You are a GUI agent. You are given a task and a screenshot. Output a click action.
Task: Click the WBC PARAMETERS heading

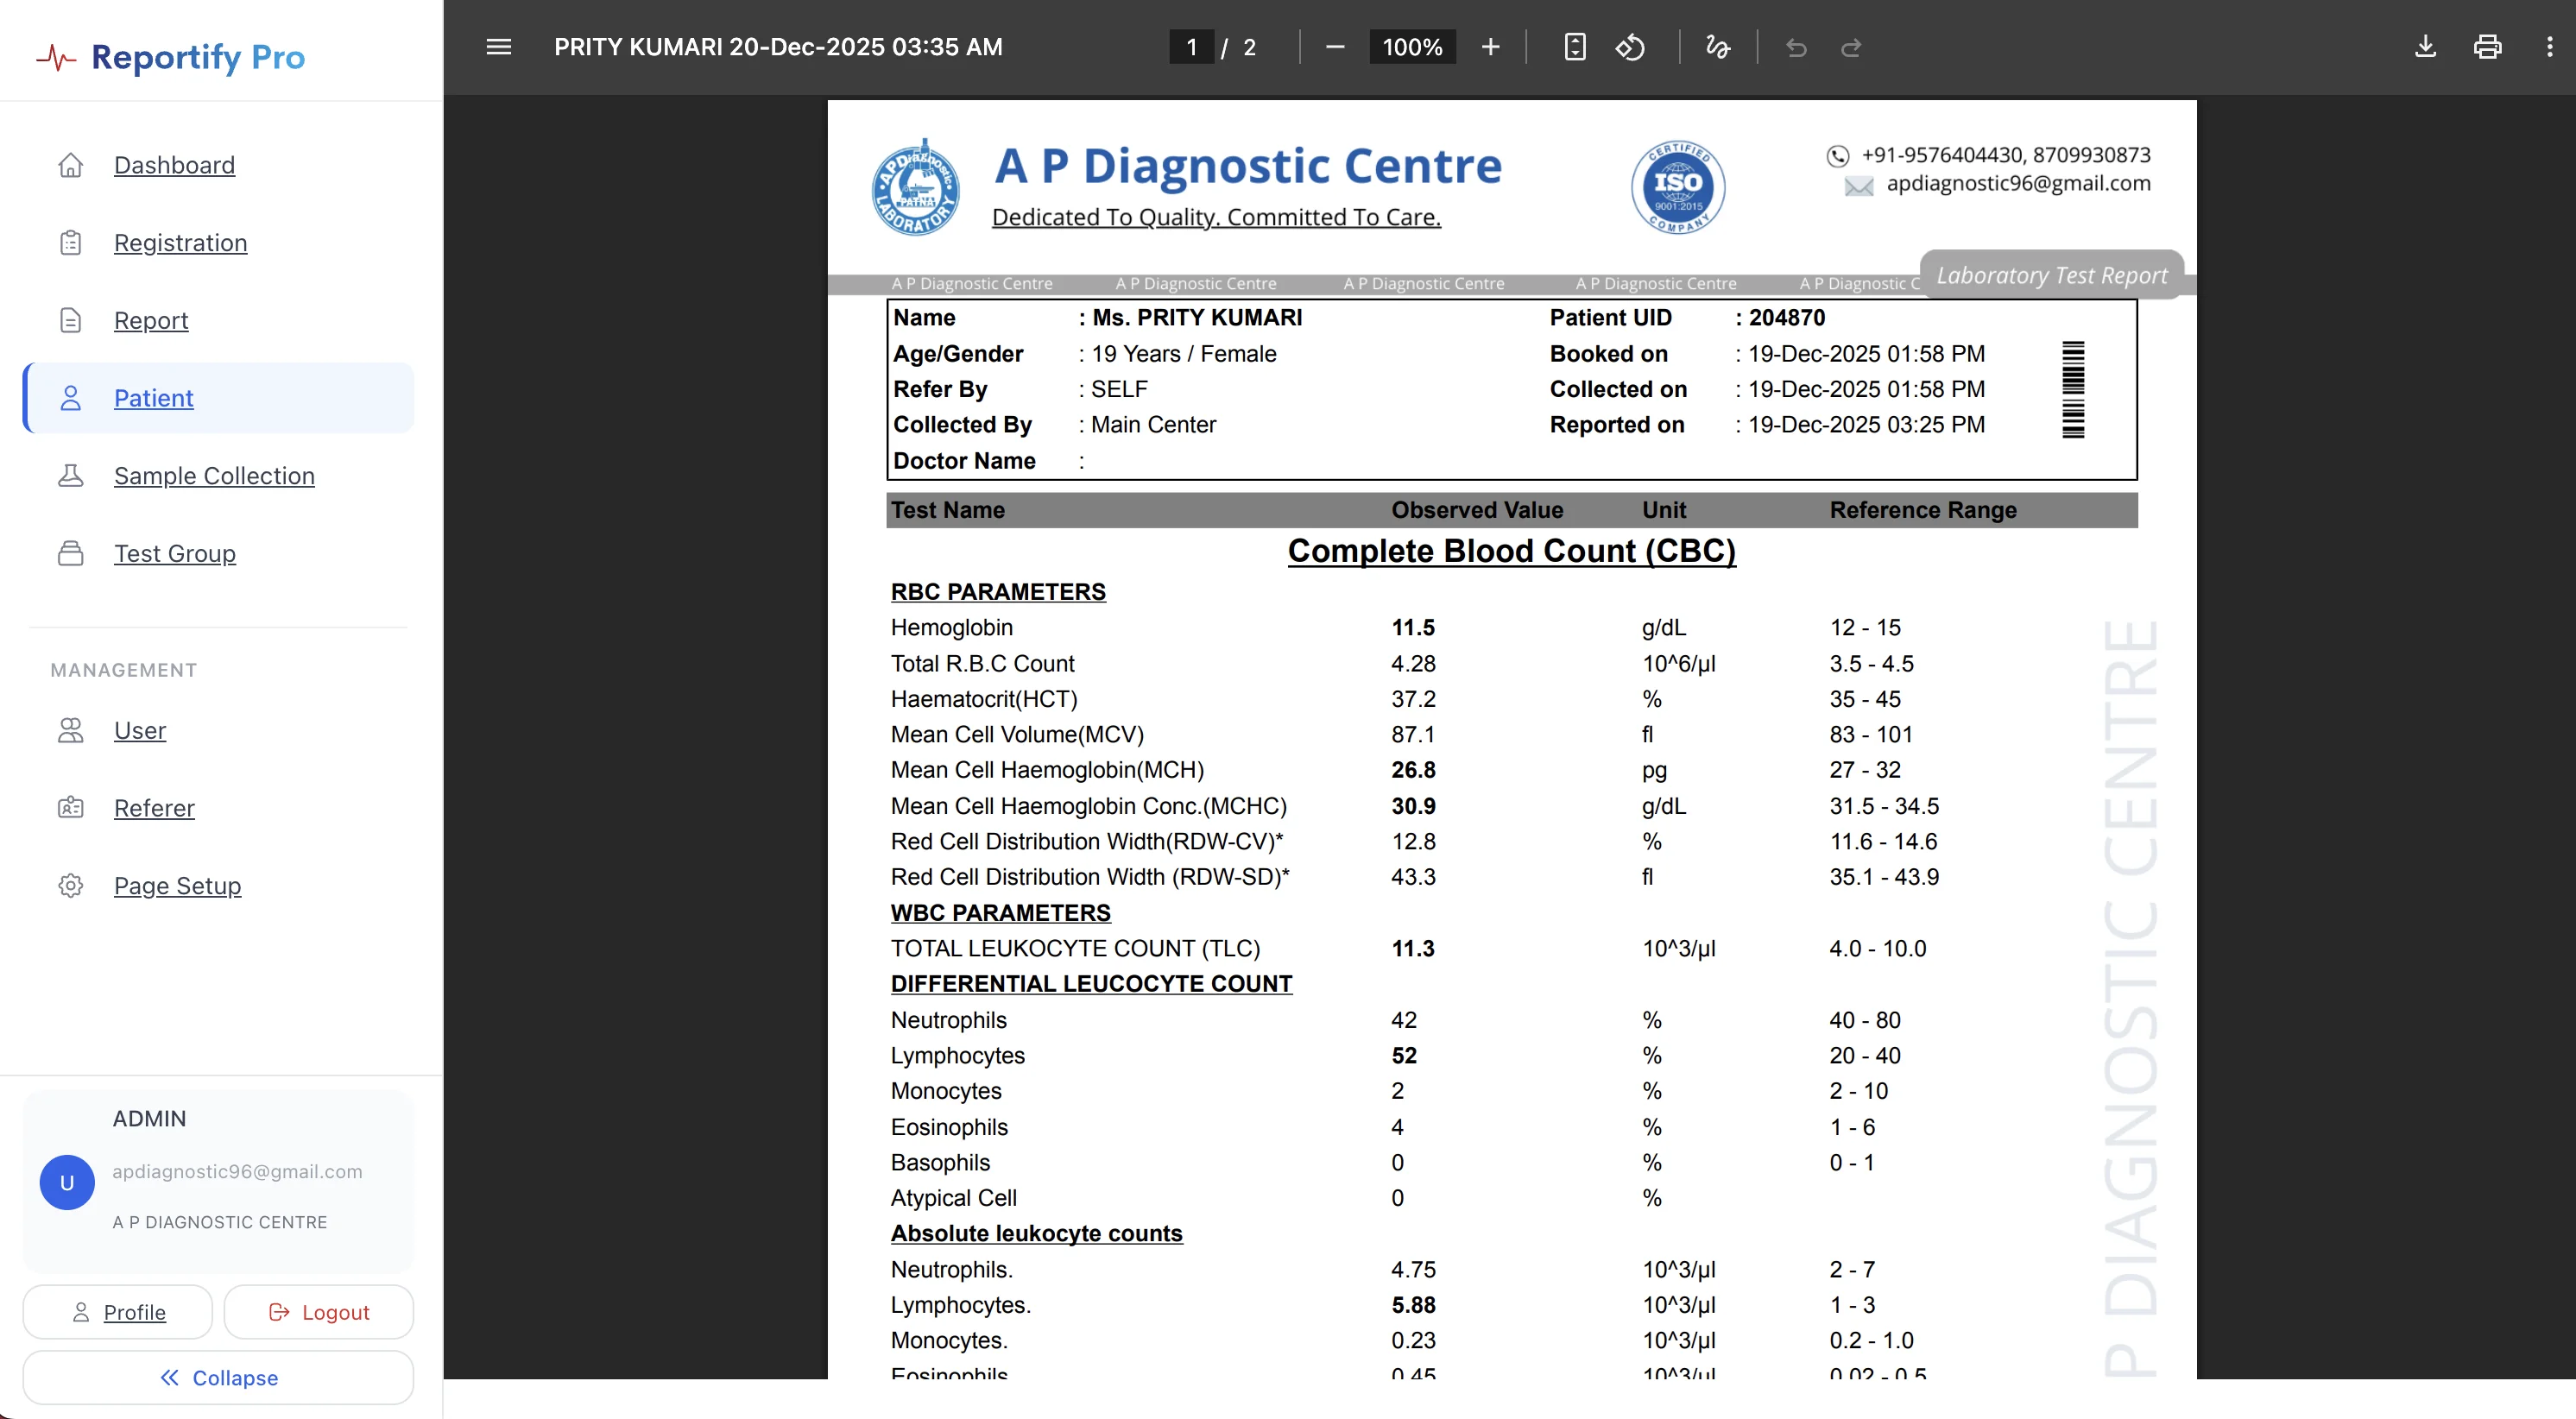1000,913
